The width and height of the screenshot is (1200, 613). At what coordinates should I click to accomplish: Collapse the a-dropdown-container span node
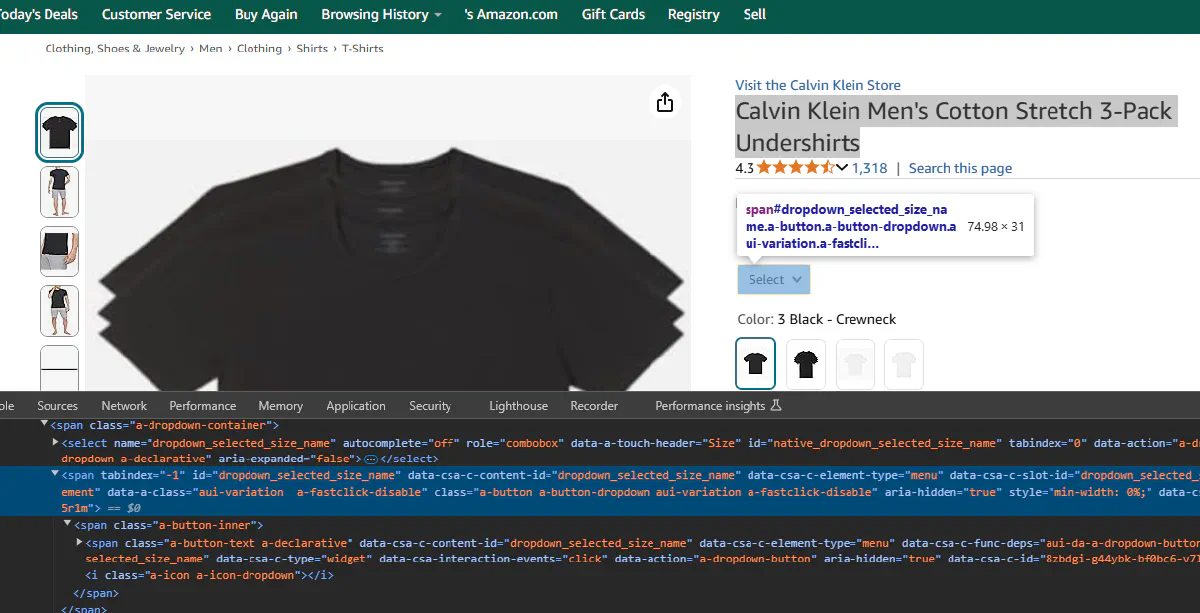click(x=43, y=425)
